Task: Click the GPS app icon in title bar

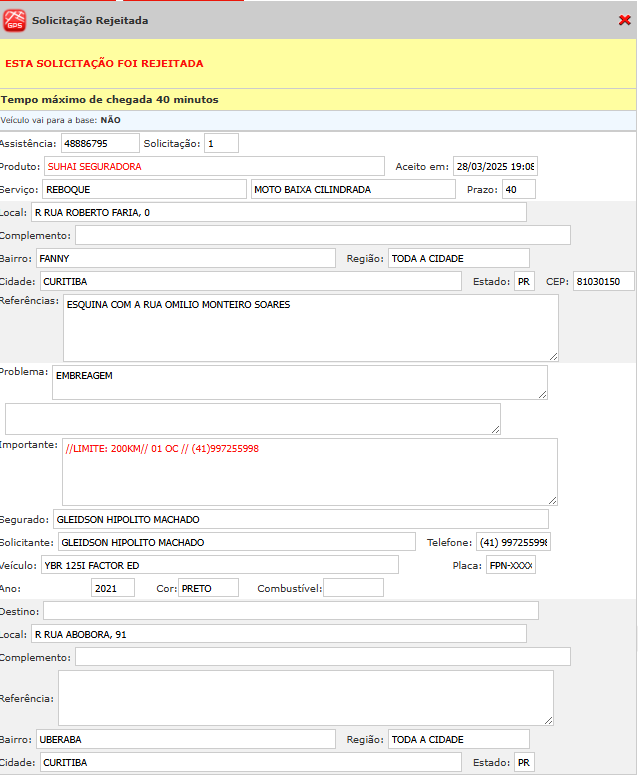Action: coord(15,20)
